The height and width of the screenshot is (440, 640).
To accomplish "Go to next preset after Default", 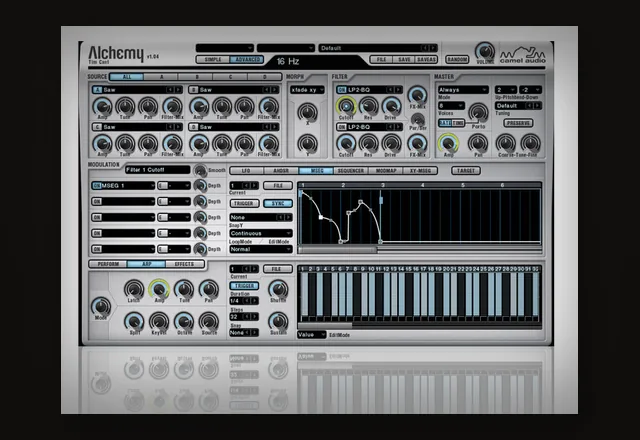I will [433, 48].
